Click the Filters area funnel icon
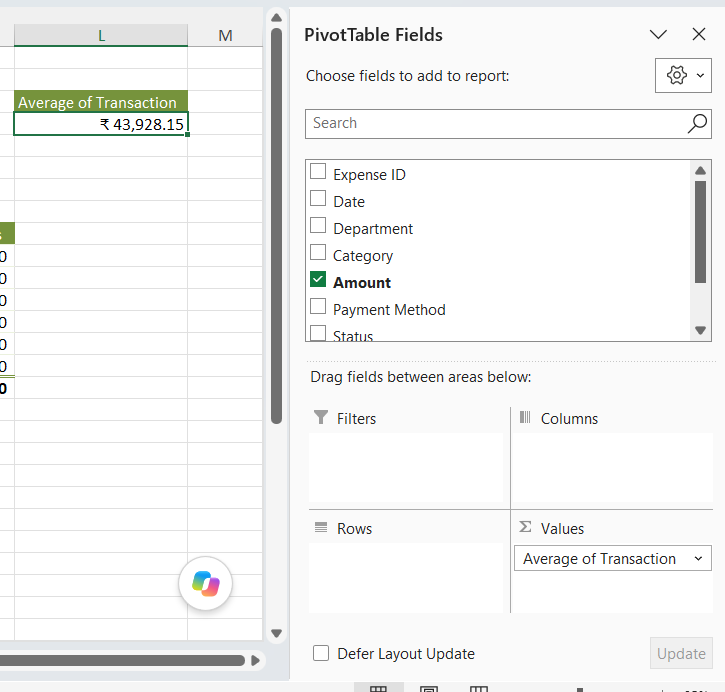Screen dimensions: 725x692 pyautogui.click(x=320, y=417)
